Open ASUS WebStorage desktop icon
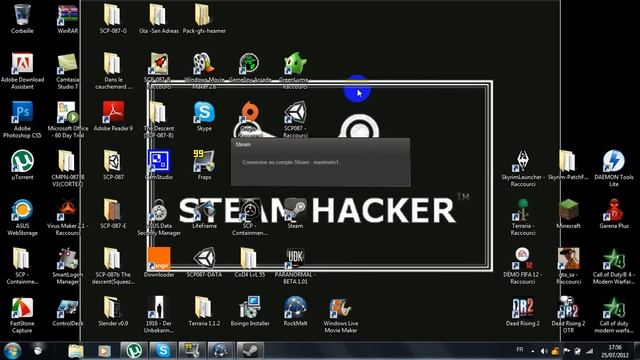This screenshot has height=360, width=640. (x=22, y=217)
